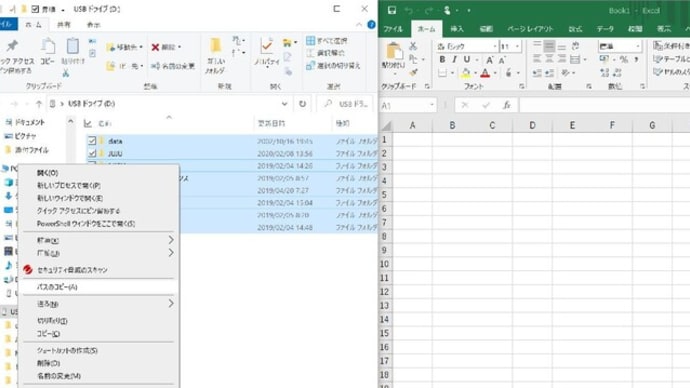Viewport: 690px width, 388px height.
Task: Click the New Folder icon in Explorer
Action: [x=215, y=46]
